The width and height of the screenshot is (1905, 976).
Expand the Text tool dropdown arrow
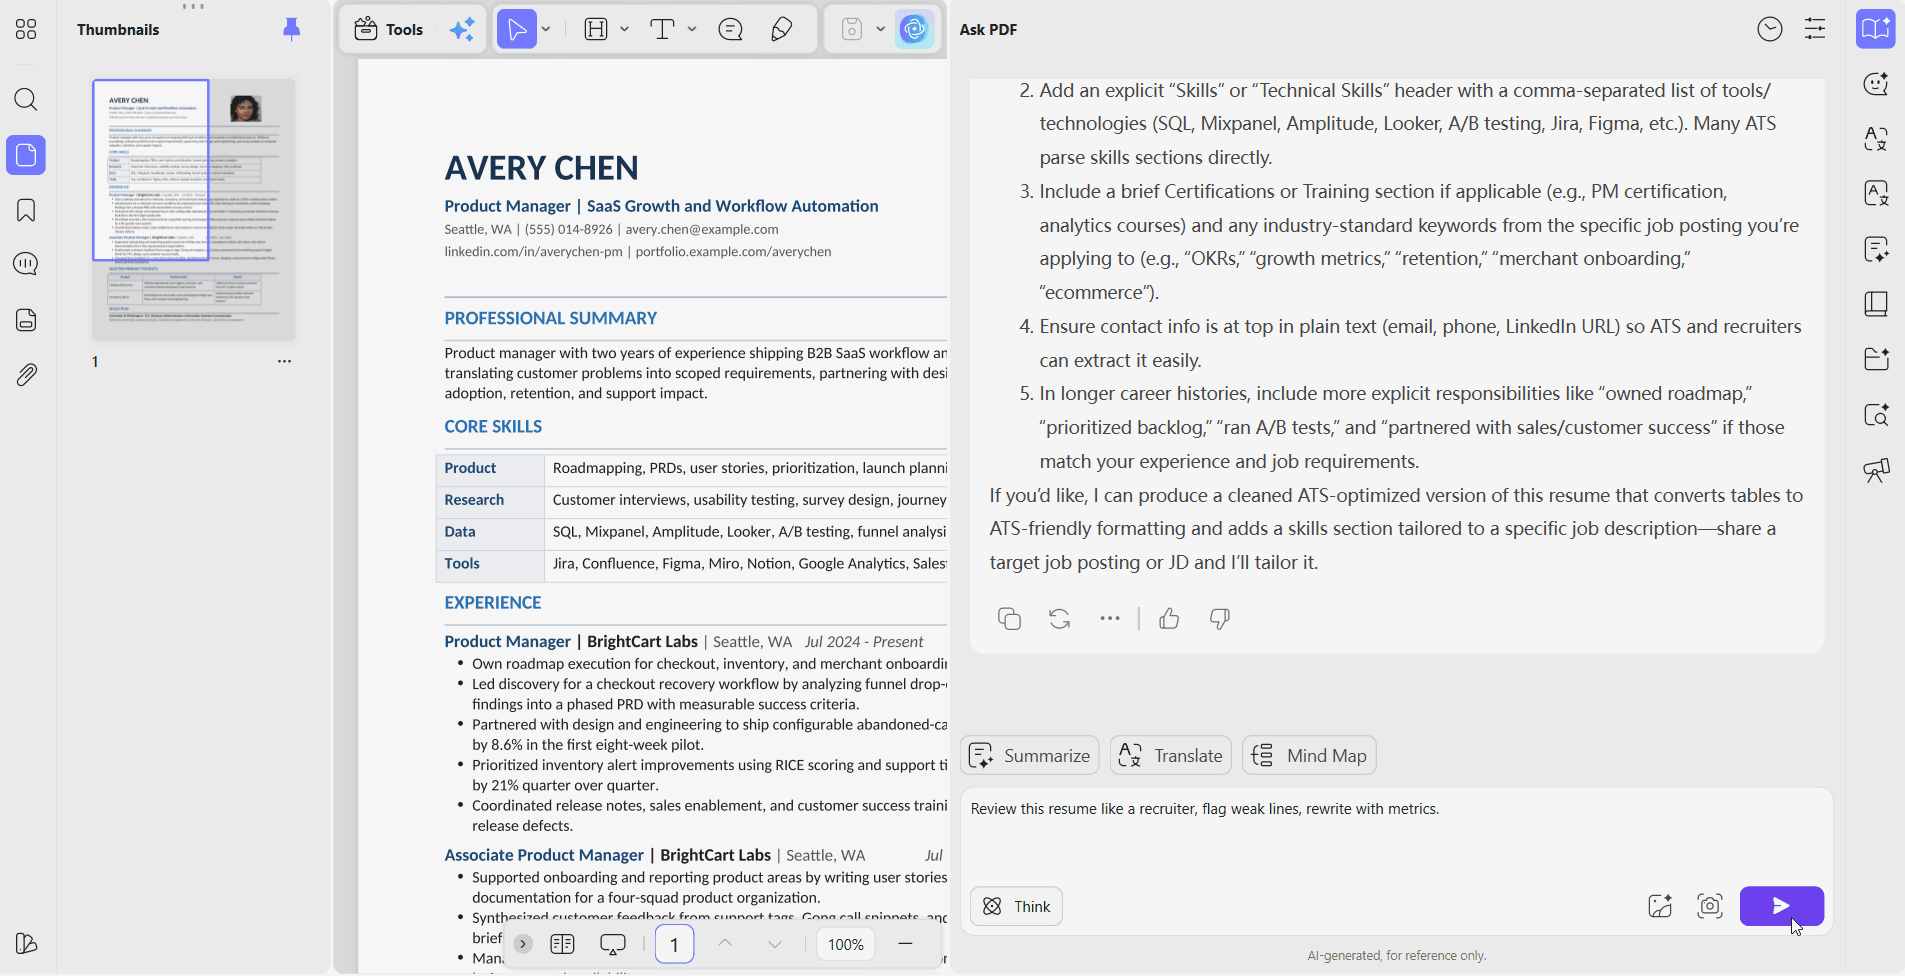(x=692, y=30)
